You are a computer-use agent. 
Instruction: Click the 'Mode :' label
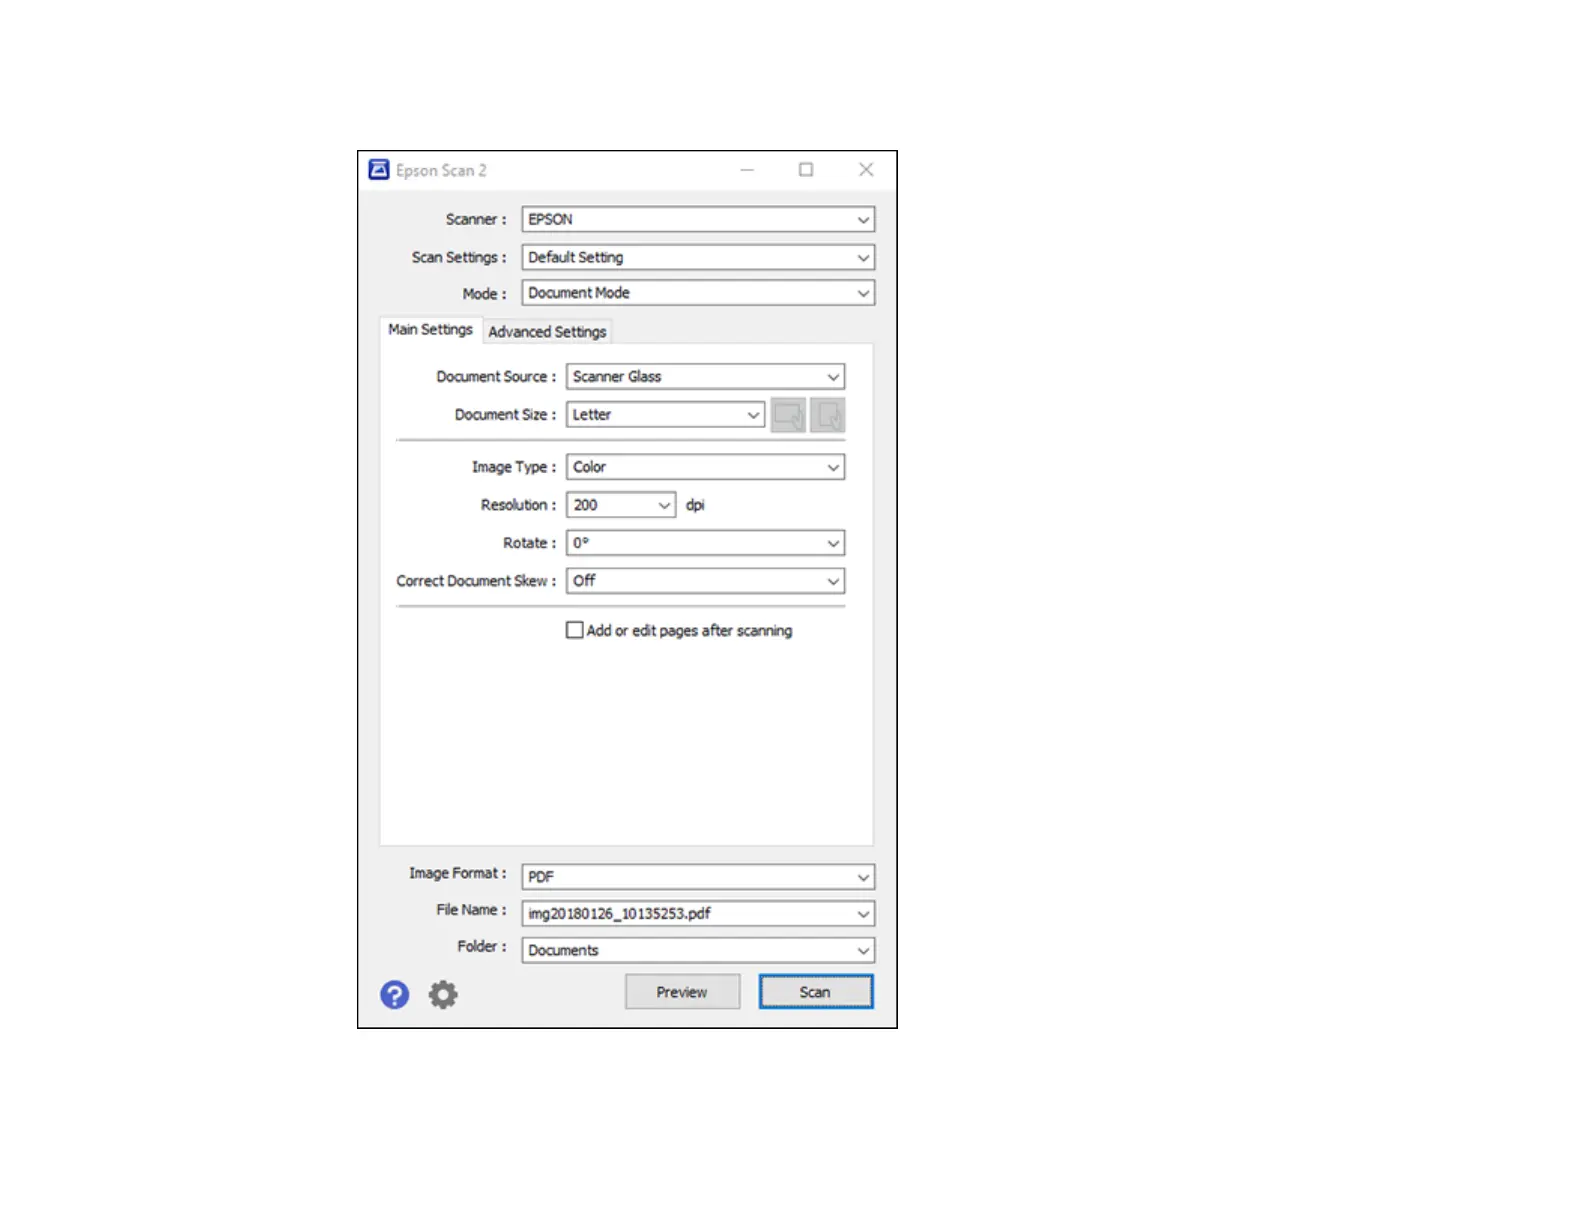point(484,294)
